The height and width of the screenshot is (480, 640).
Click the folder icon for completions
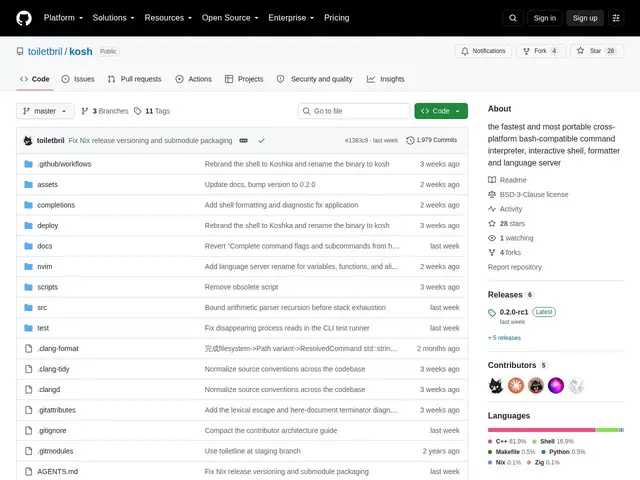28,205
